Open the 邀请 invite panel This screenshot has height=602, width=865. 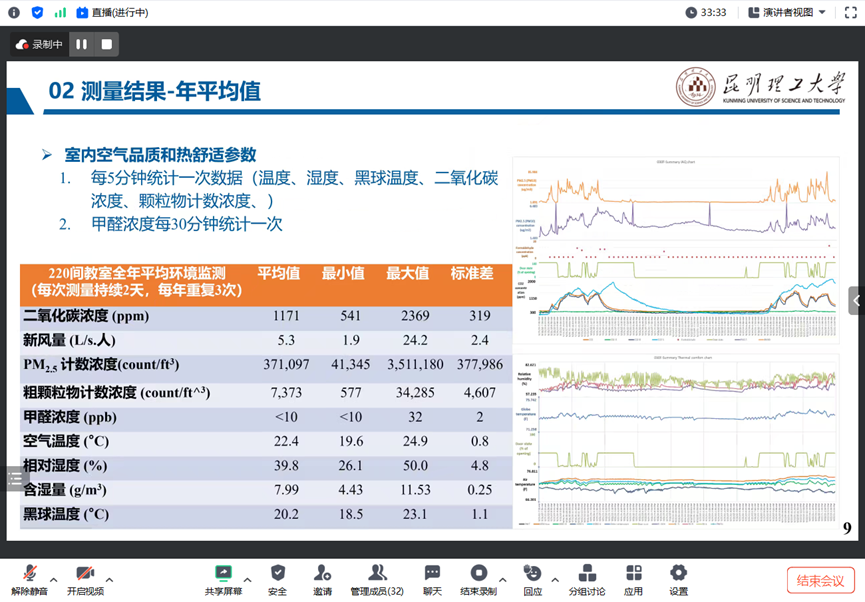tap(322, 579)
